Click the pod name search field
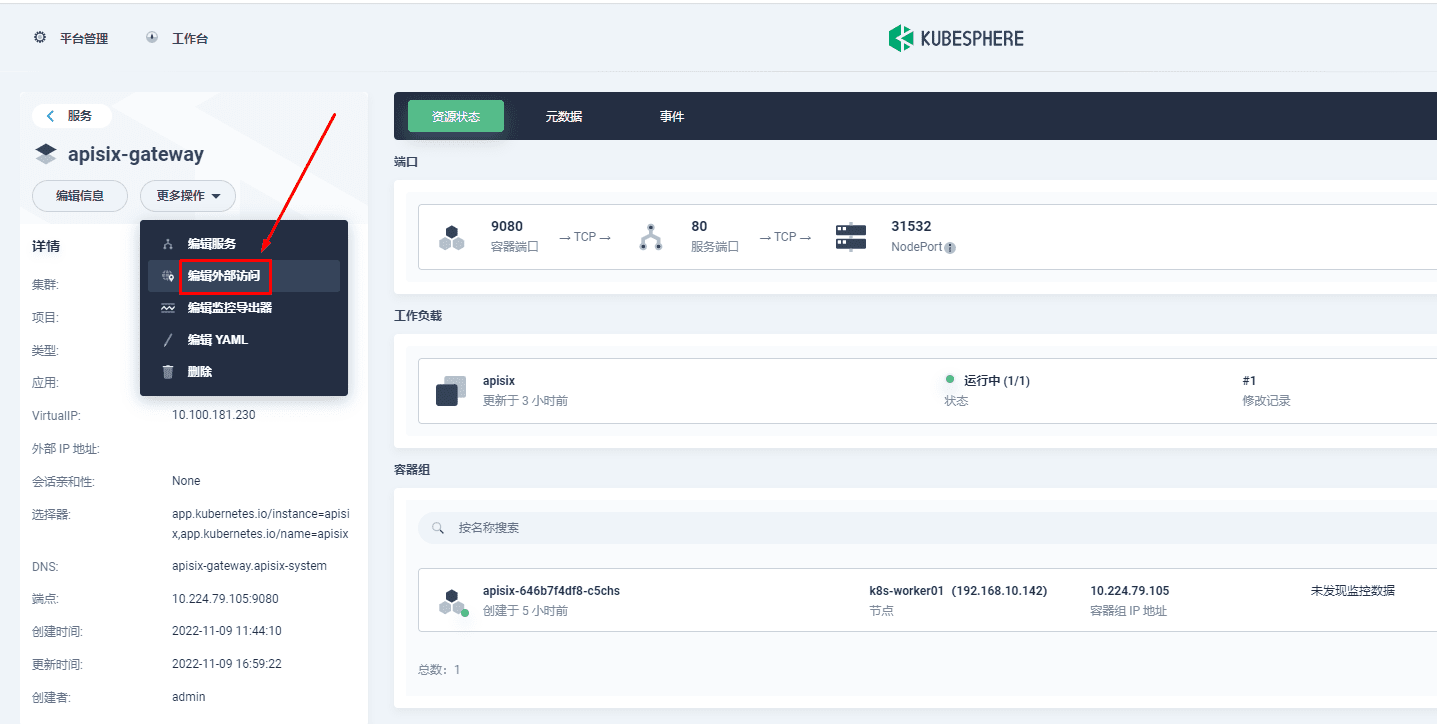This screenshot has width=1437, height=724. [927, 527]
